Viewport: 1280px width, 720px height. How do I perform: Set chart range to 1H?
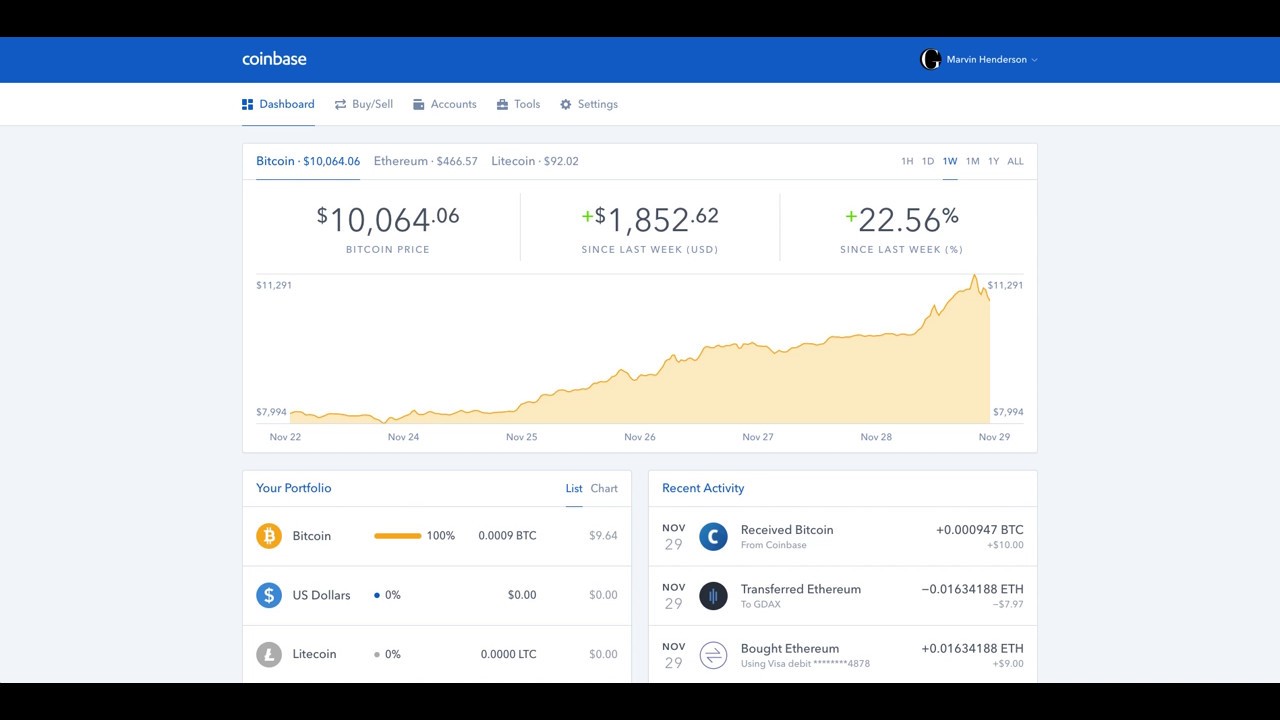tap(907, 161)
